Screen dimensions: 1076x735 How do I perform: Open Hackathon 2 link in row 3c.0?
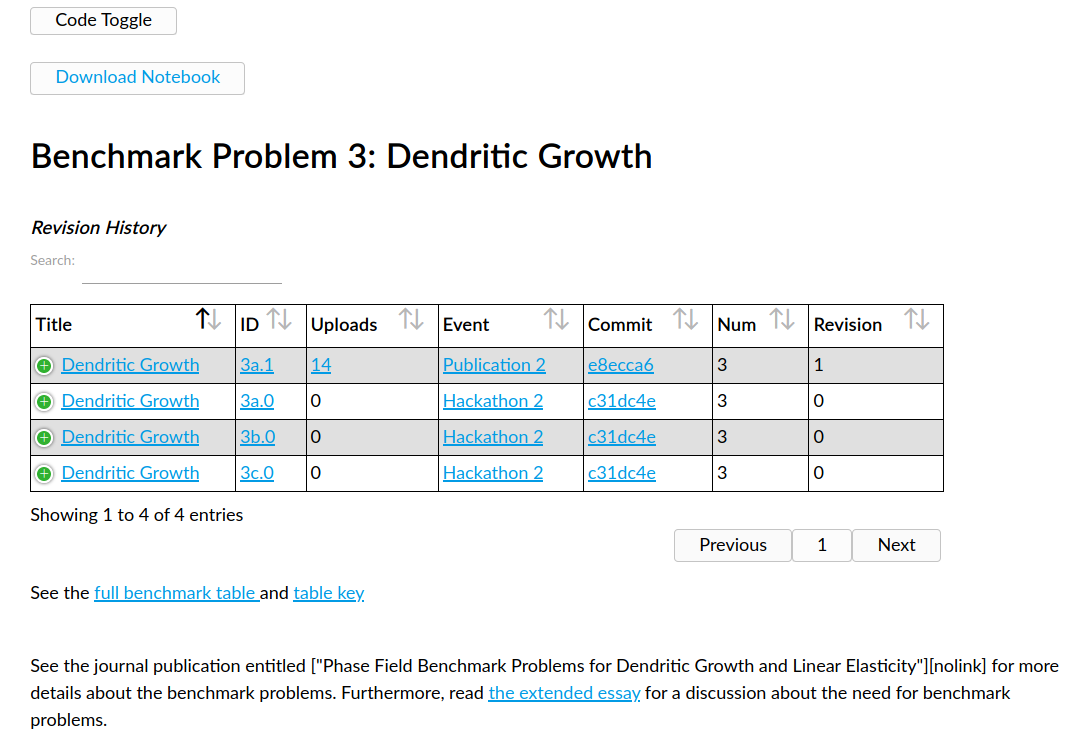(x=493, y=473)
